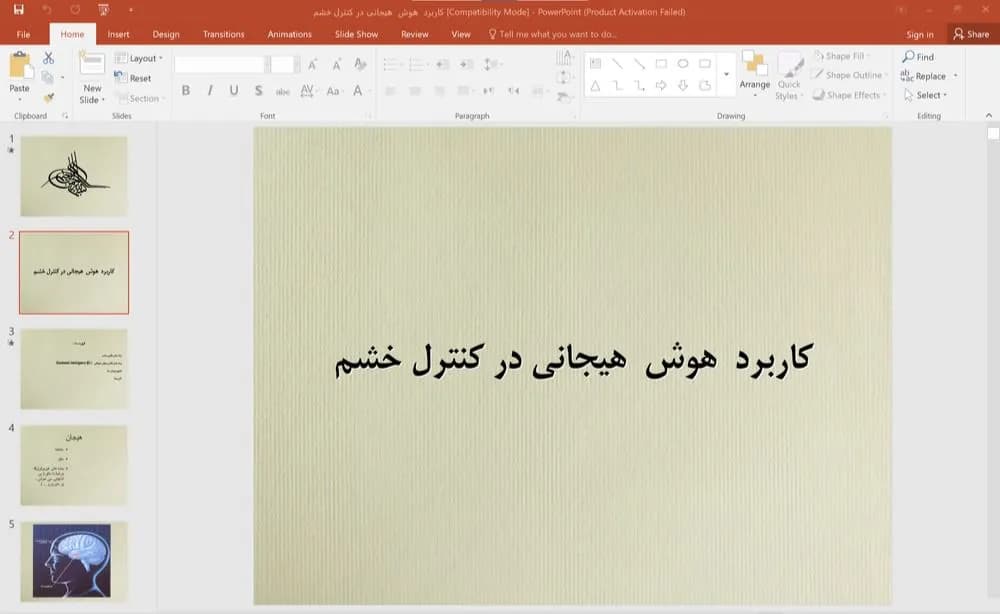Click the Reset slide button

(133, 78)
